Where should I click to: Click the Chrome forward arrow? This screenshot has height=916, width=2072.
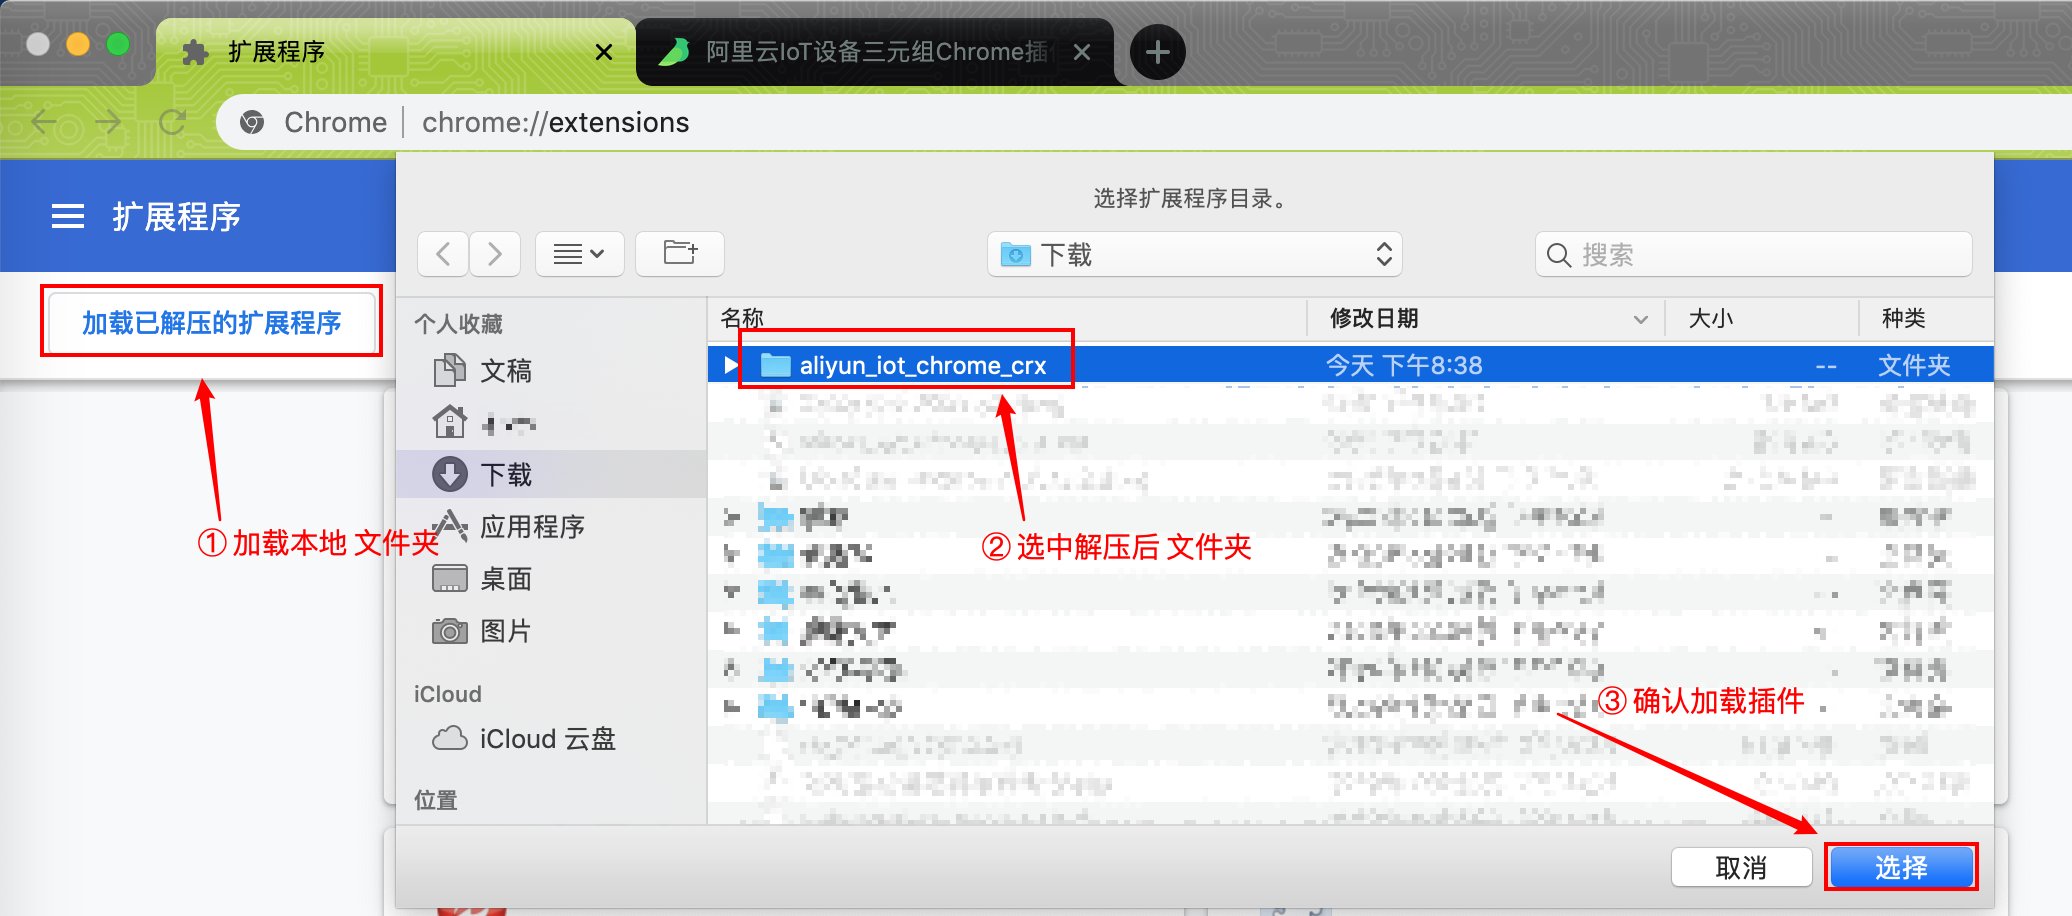point(108,122)
